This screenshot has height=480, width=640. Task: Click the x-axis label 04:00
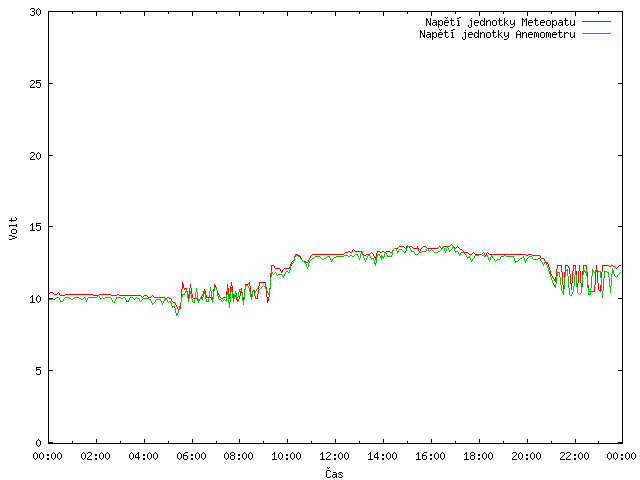point(143,456)
